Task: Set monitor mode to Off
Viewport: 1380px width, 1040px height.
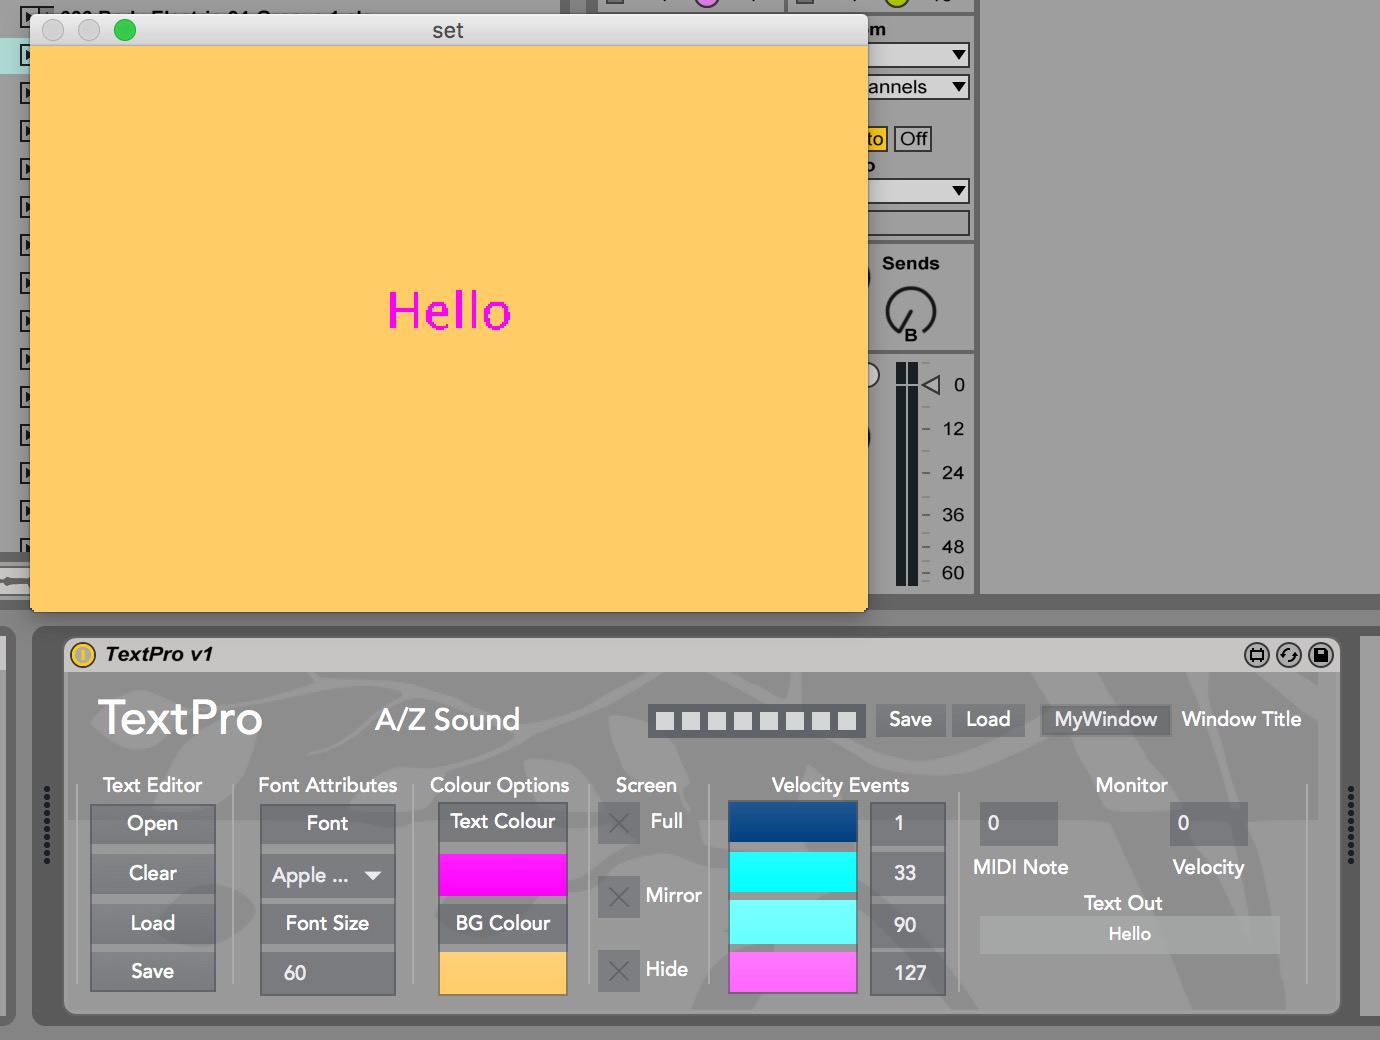Action: coord(912,139)
